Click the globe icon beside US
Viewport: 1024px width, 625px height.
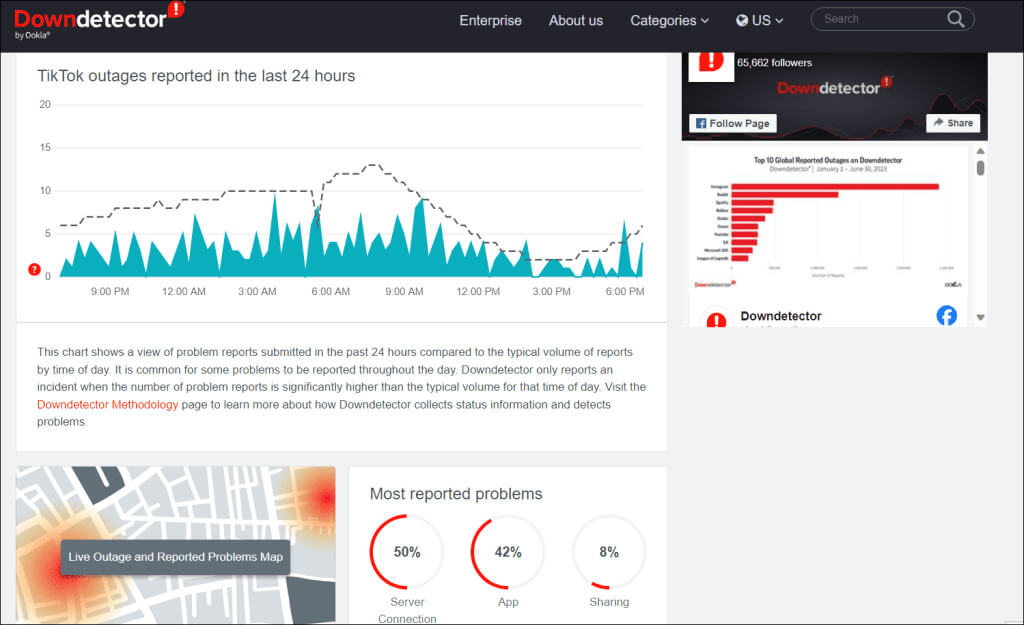coord(742,20)
